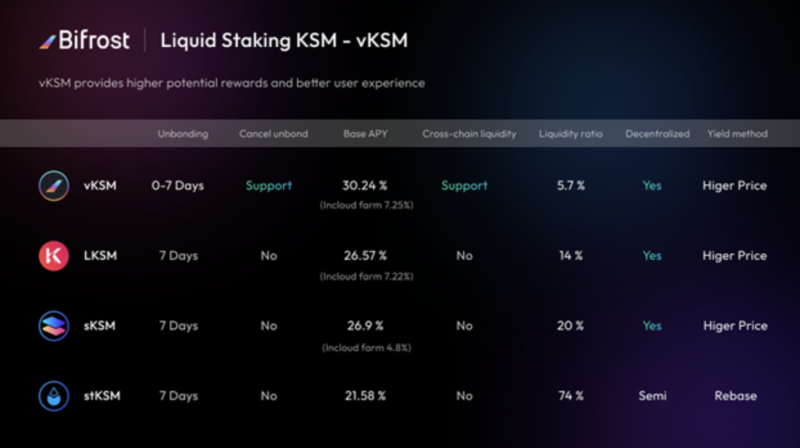Viewport: 800px width, 448px height.
Task: Click vKSM Support under Cross-chain liquidity
Action: [x=464, y=186]
